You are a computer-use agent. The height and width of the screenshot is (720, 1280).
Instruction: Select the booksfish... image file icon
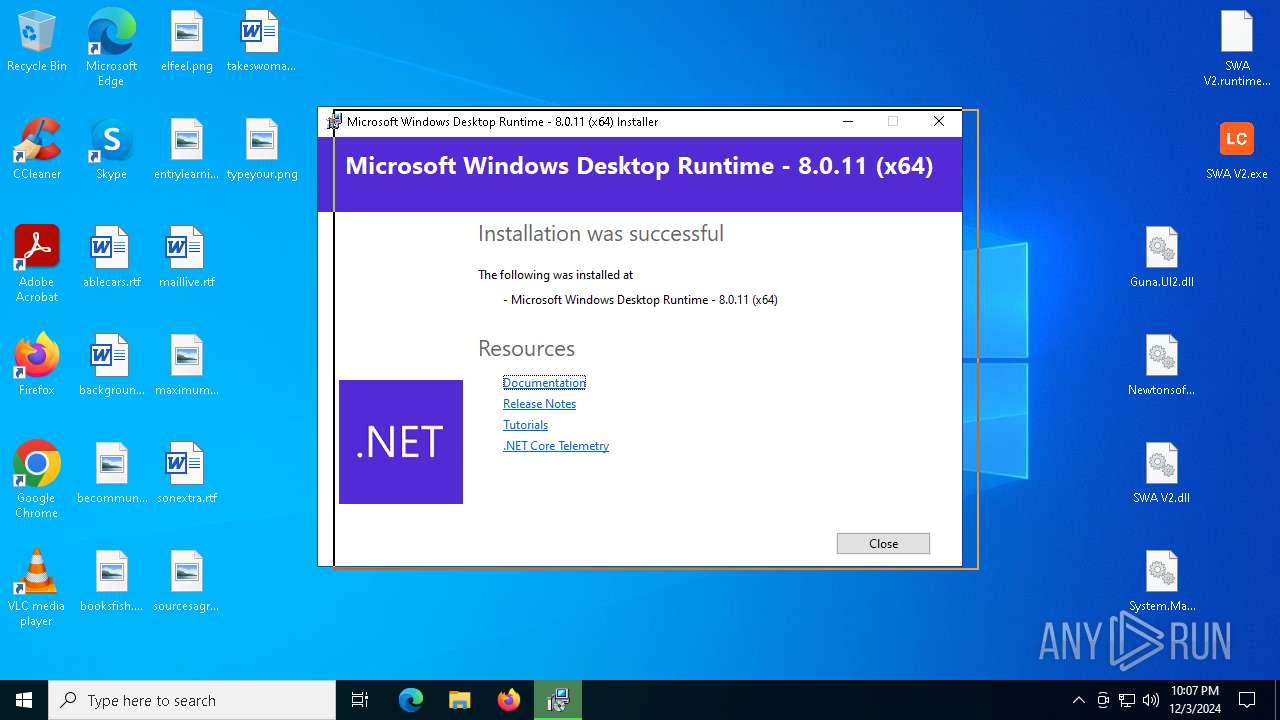click(x=111, y=582)
